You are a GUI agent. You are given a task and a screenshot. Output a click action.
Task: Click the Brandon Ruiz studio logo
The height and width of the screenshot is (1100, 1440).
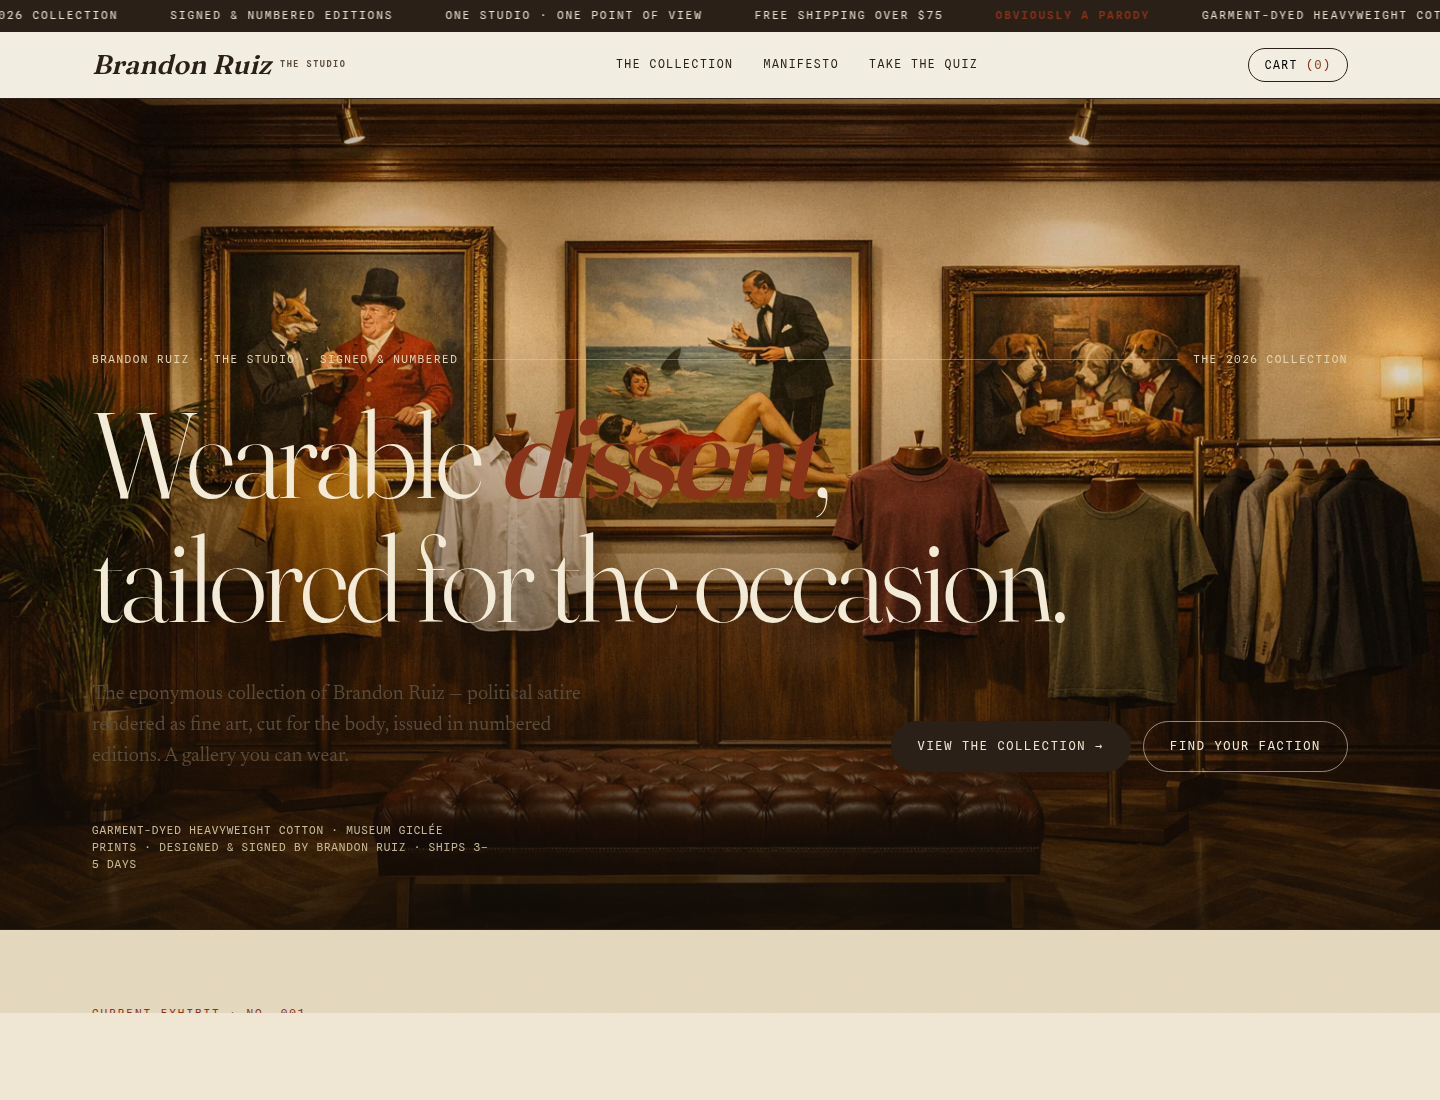(x=219, y=65)
